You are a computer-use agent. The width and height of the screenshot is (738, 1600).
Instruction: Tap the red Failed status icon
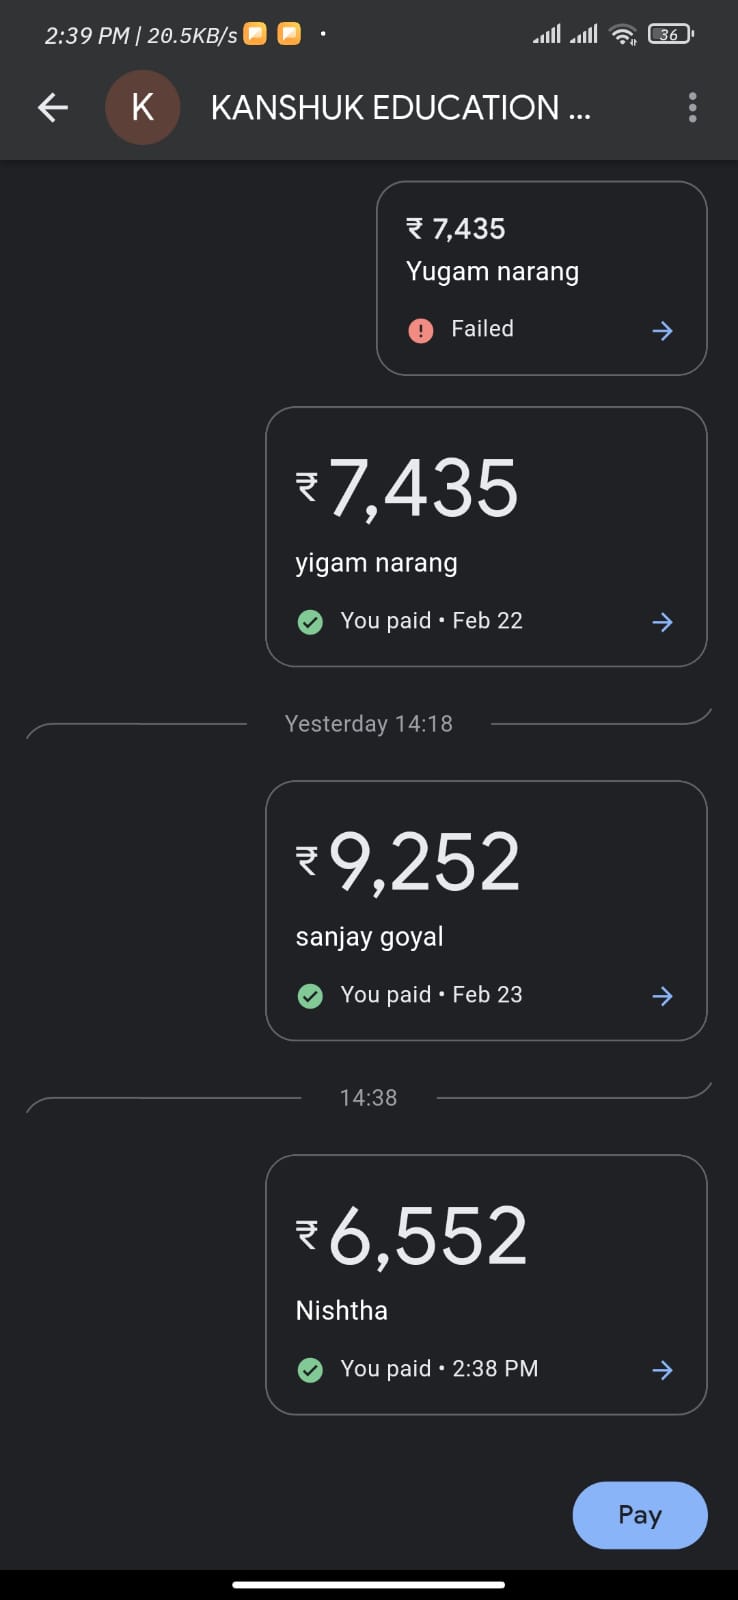(x=421, y=330)
